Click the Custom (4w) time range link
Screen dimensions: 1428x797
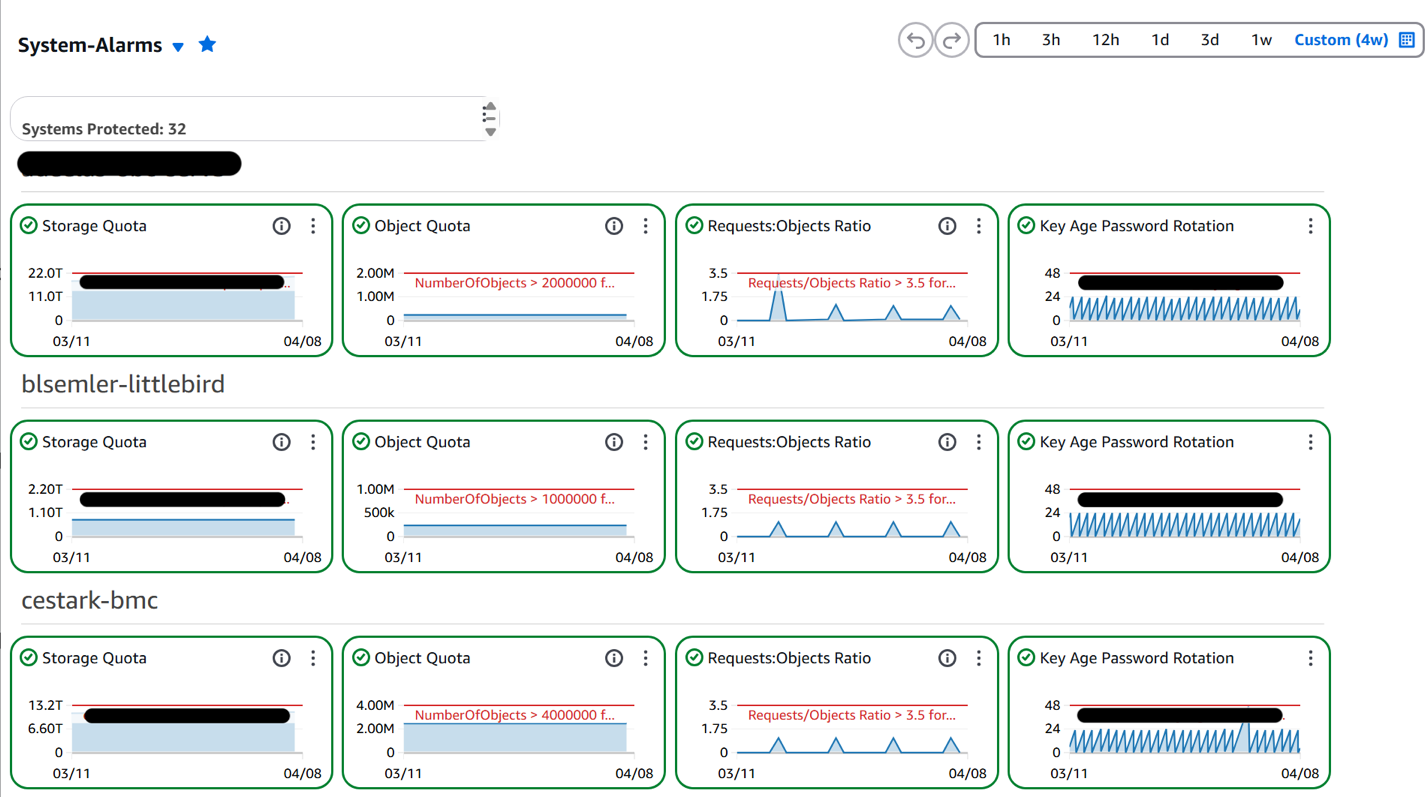click(1341, 40)
